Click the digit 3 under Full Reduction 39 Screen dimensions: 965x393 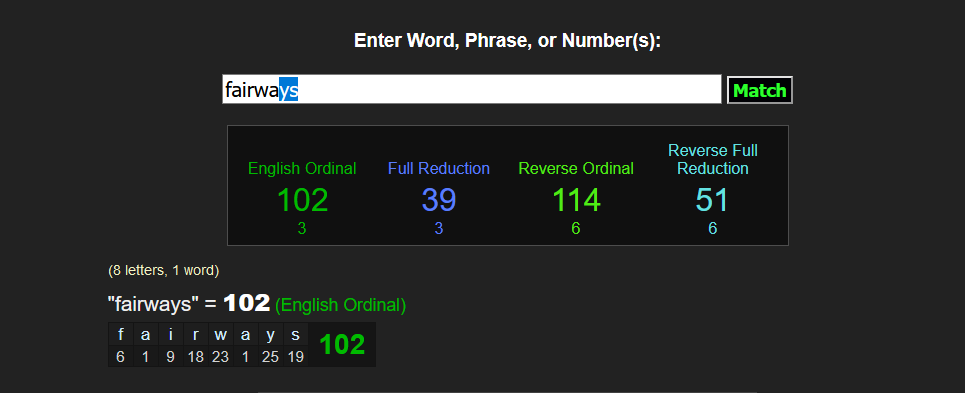439,229
